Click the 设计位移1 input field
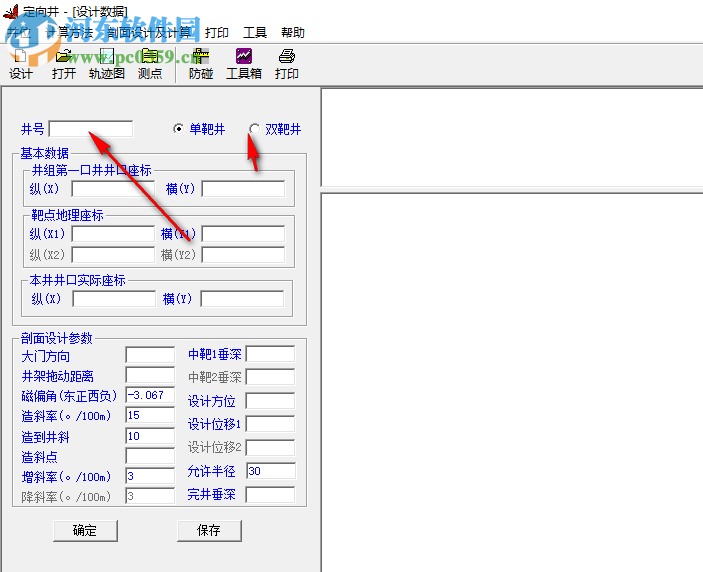 pos(271,424)
